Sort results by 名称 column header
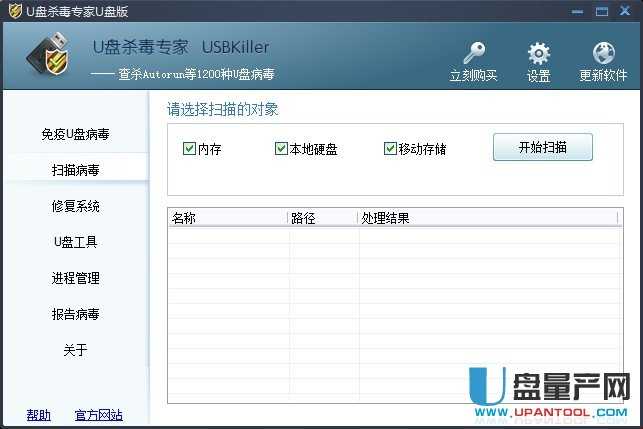643x429 pixels. point(226,218)
